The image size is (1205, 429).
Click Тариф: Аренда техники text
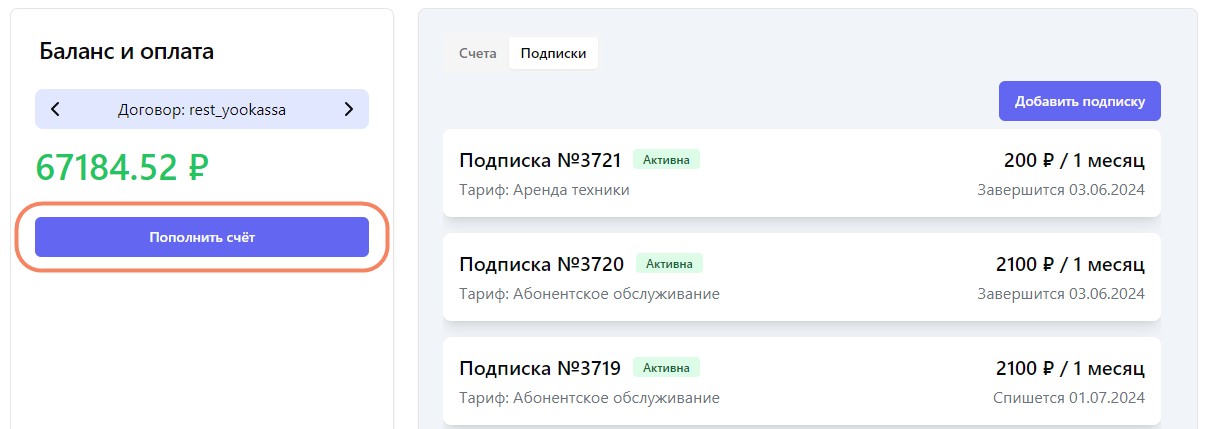point(544,190)
